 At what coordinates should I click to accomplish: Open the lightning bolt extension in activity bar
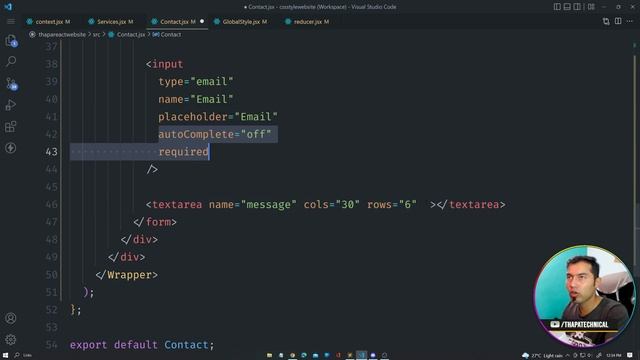click(x=11, y=148)
